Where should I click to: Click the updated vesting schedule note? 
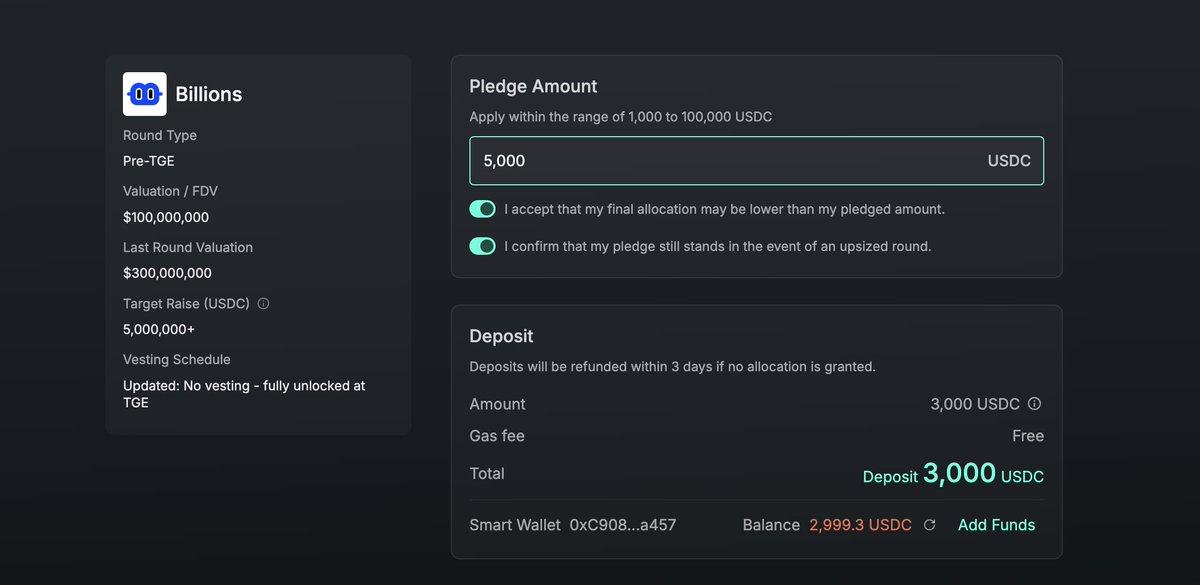(243, 394)
